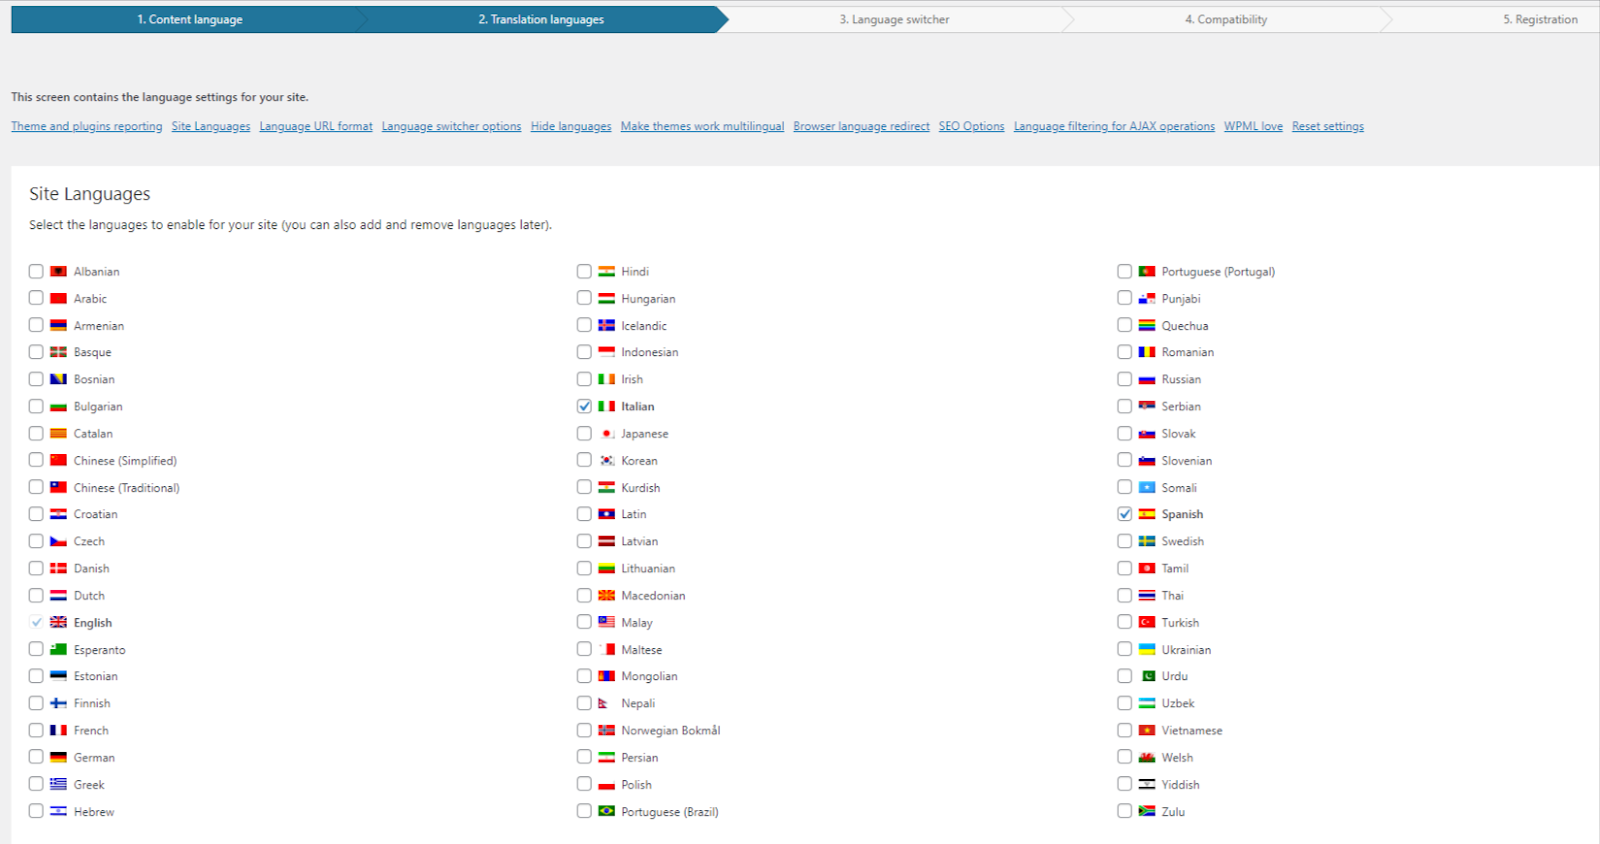Select the Polish language checkbox
The width and height of the screenshot is (1600, 844).
584,785
